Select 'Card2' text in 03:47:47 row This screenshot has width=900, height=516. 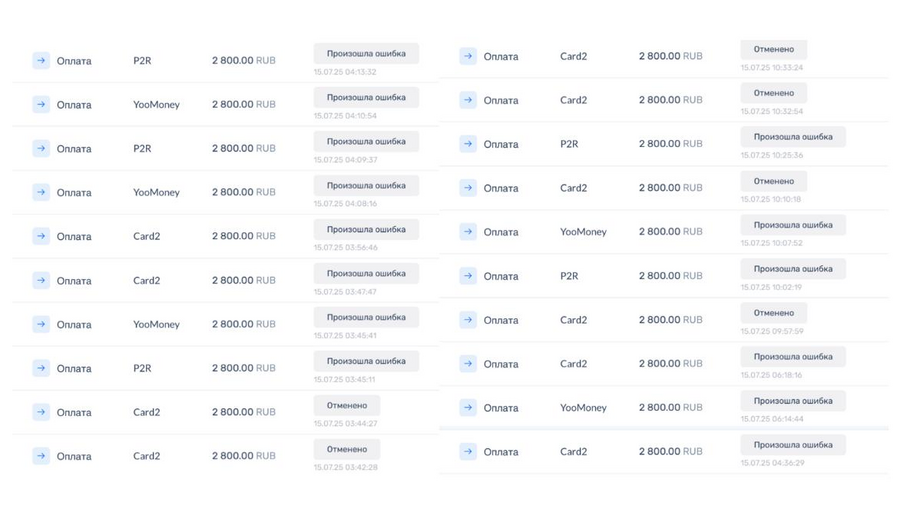(x=146, y=280)
